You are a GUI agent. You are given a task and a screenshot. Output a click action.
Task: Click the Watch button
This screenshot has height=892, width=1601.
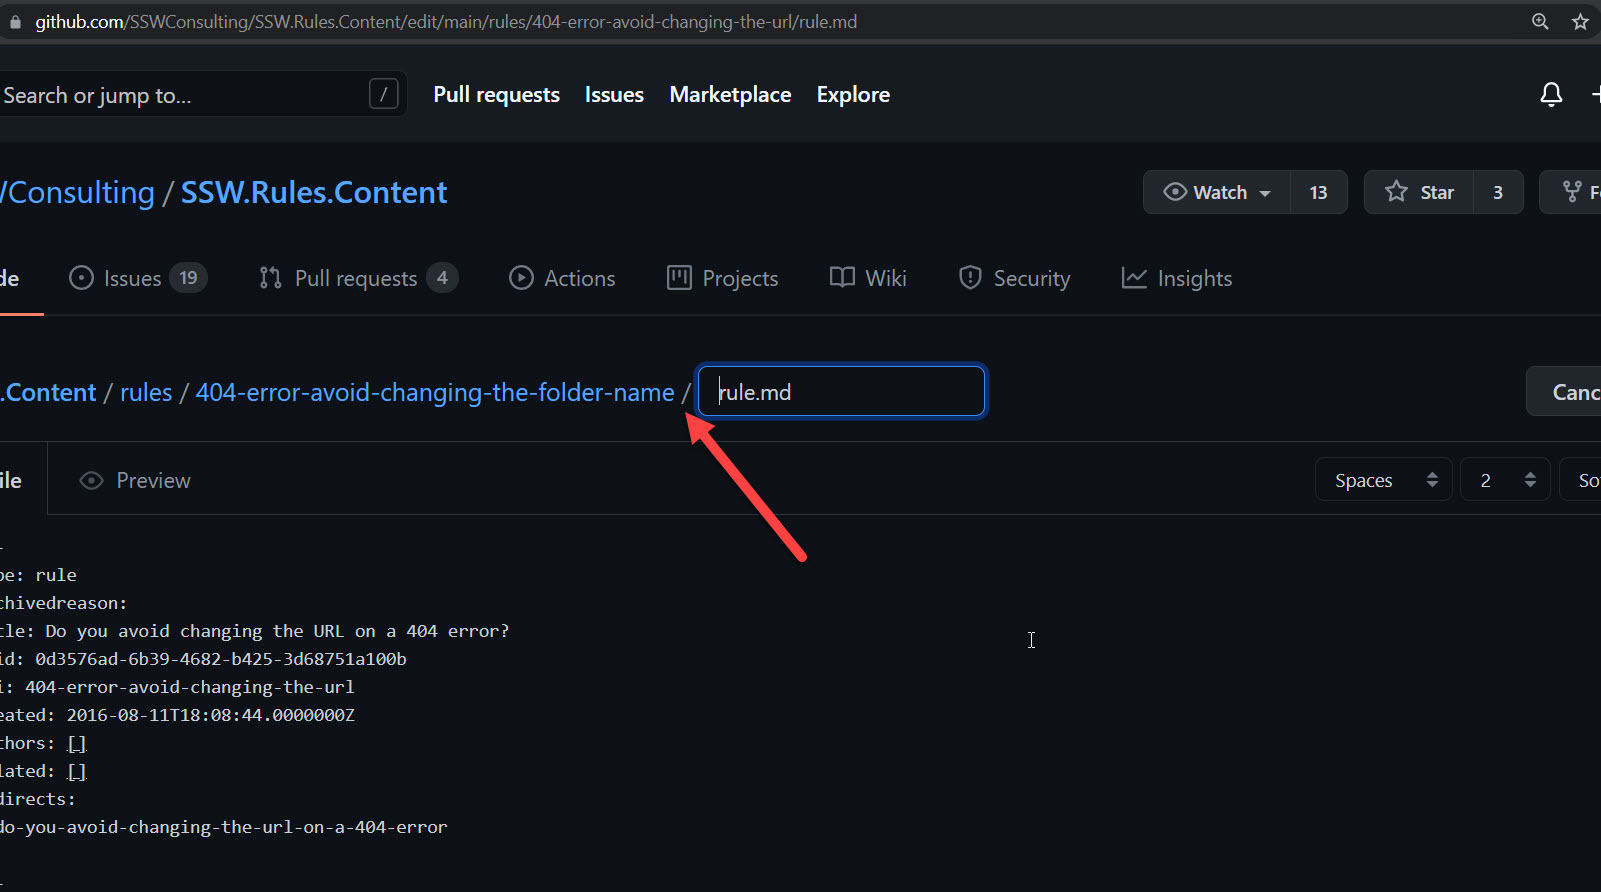click(1217, 192)
